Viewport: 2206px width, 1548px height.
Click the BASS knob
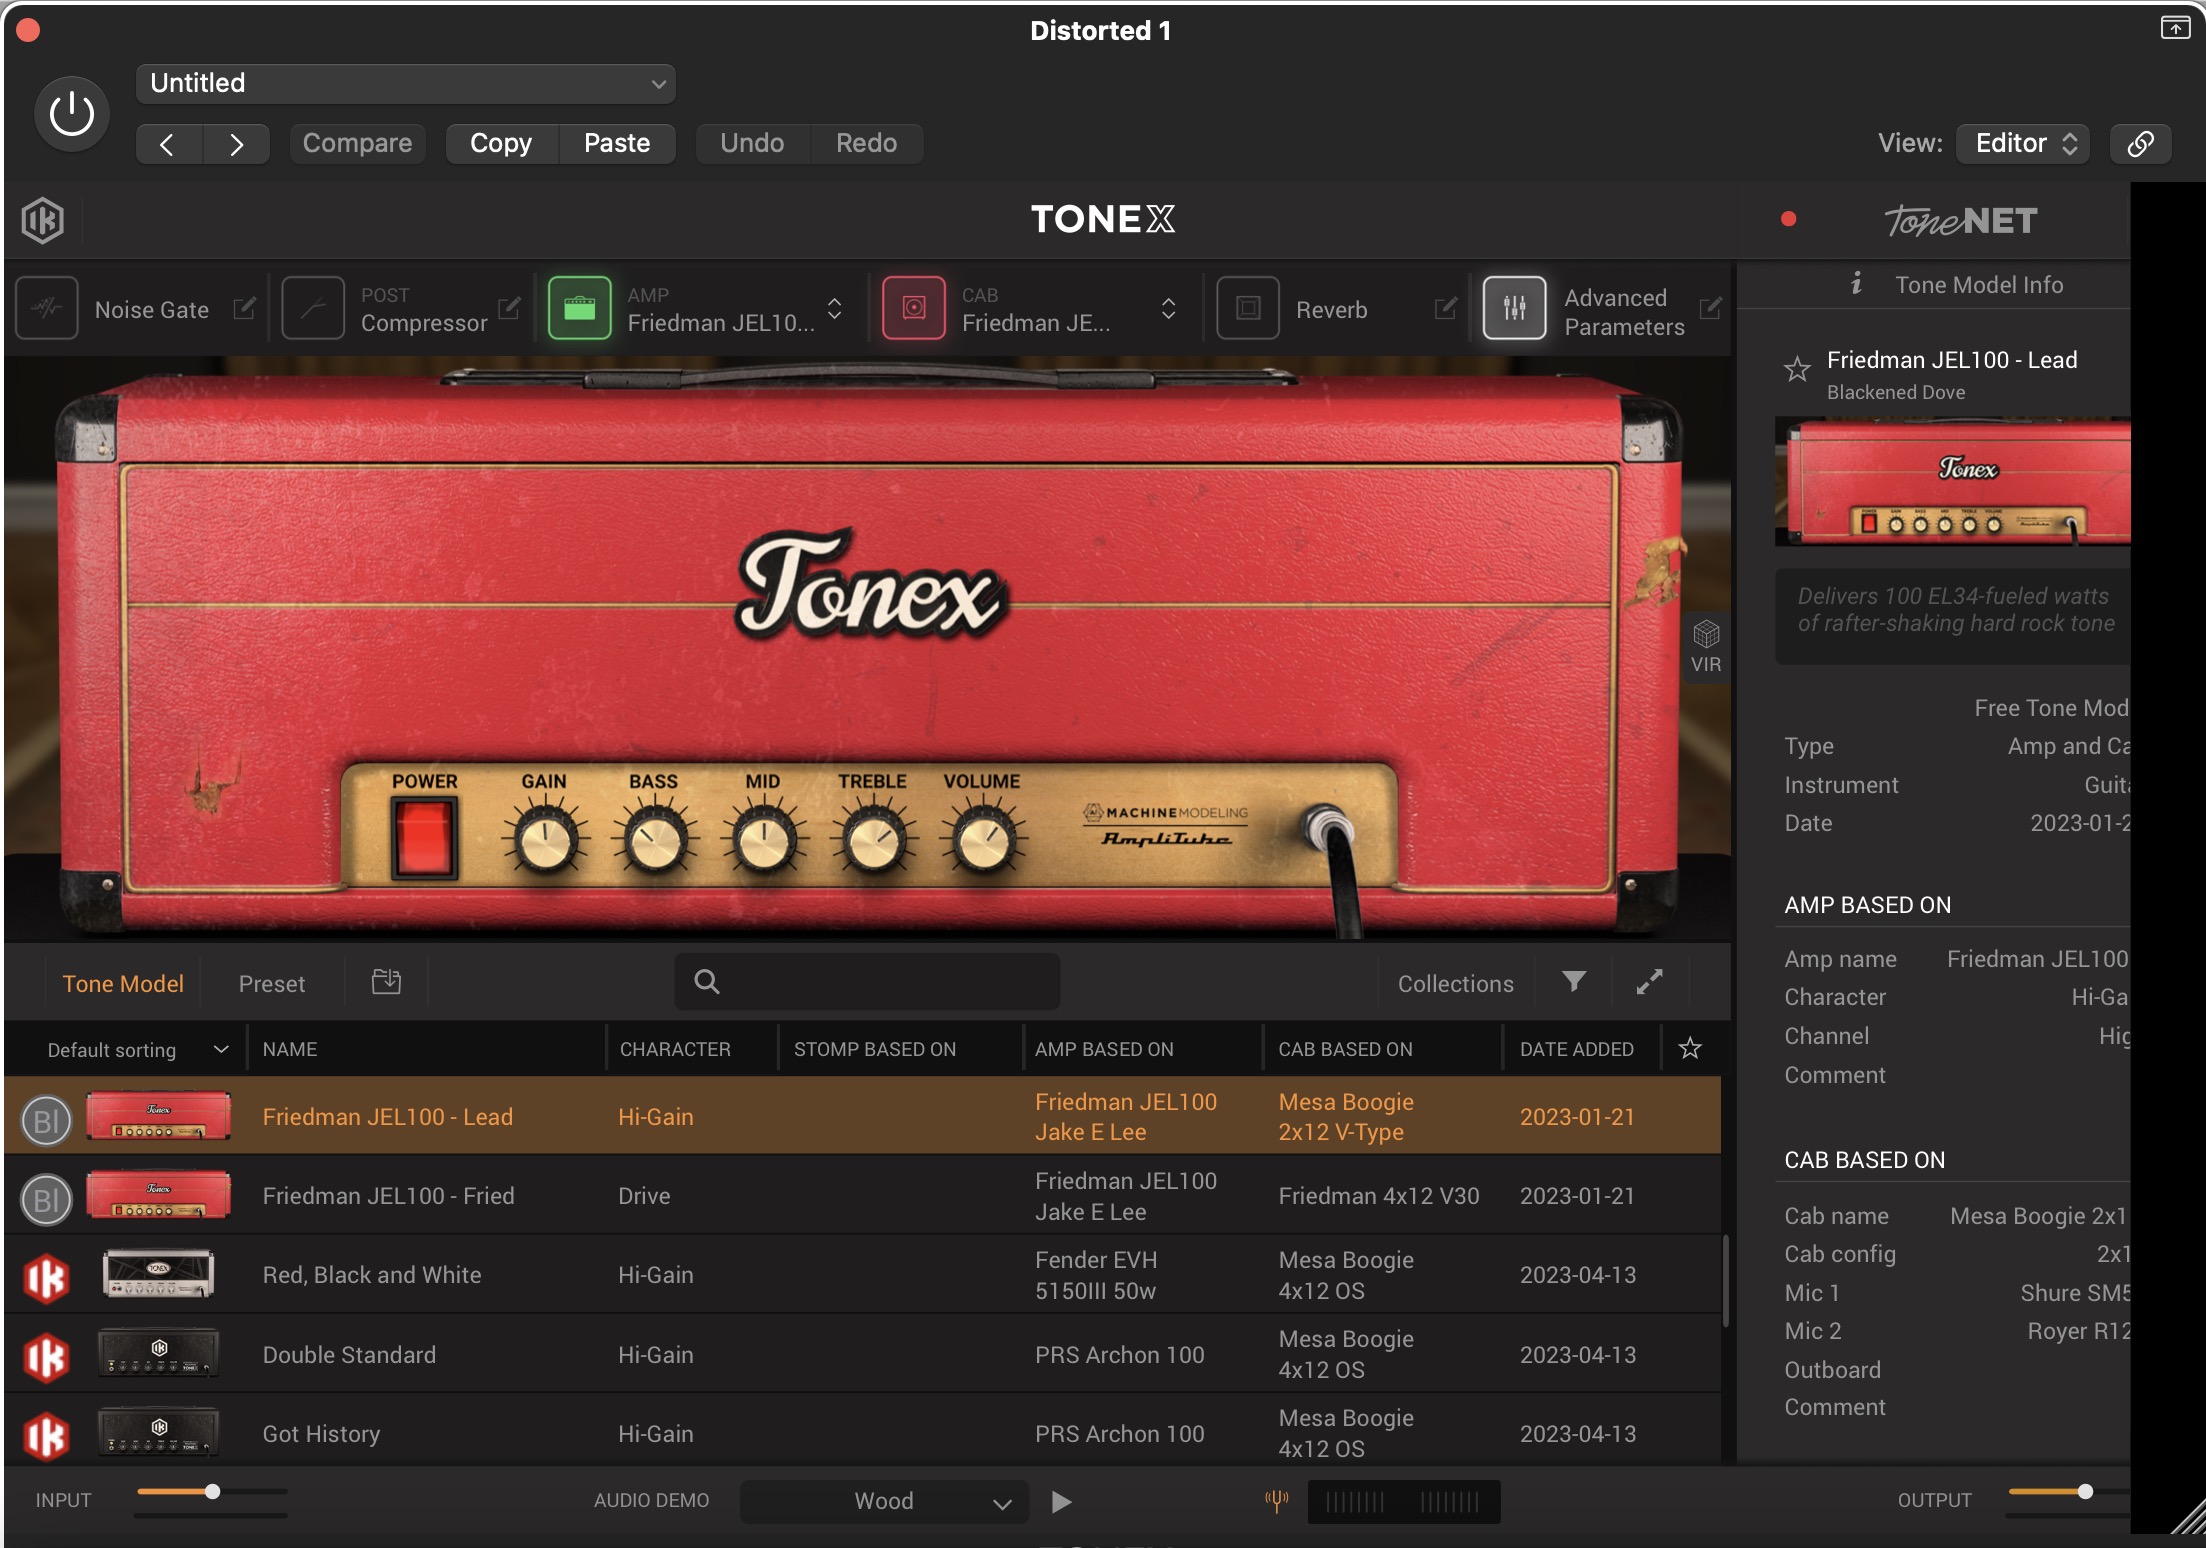[655, 840]
